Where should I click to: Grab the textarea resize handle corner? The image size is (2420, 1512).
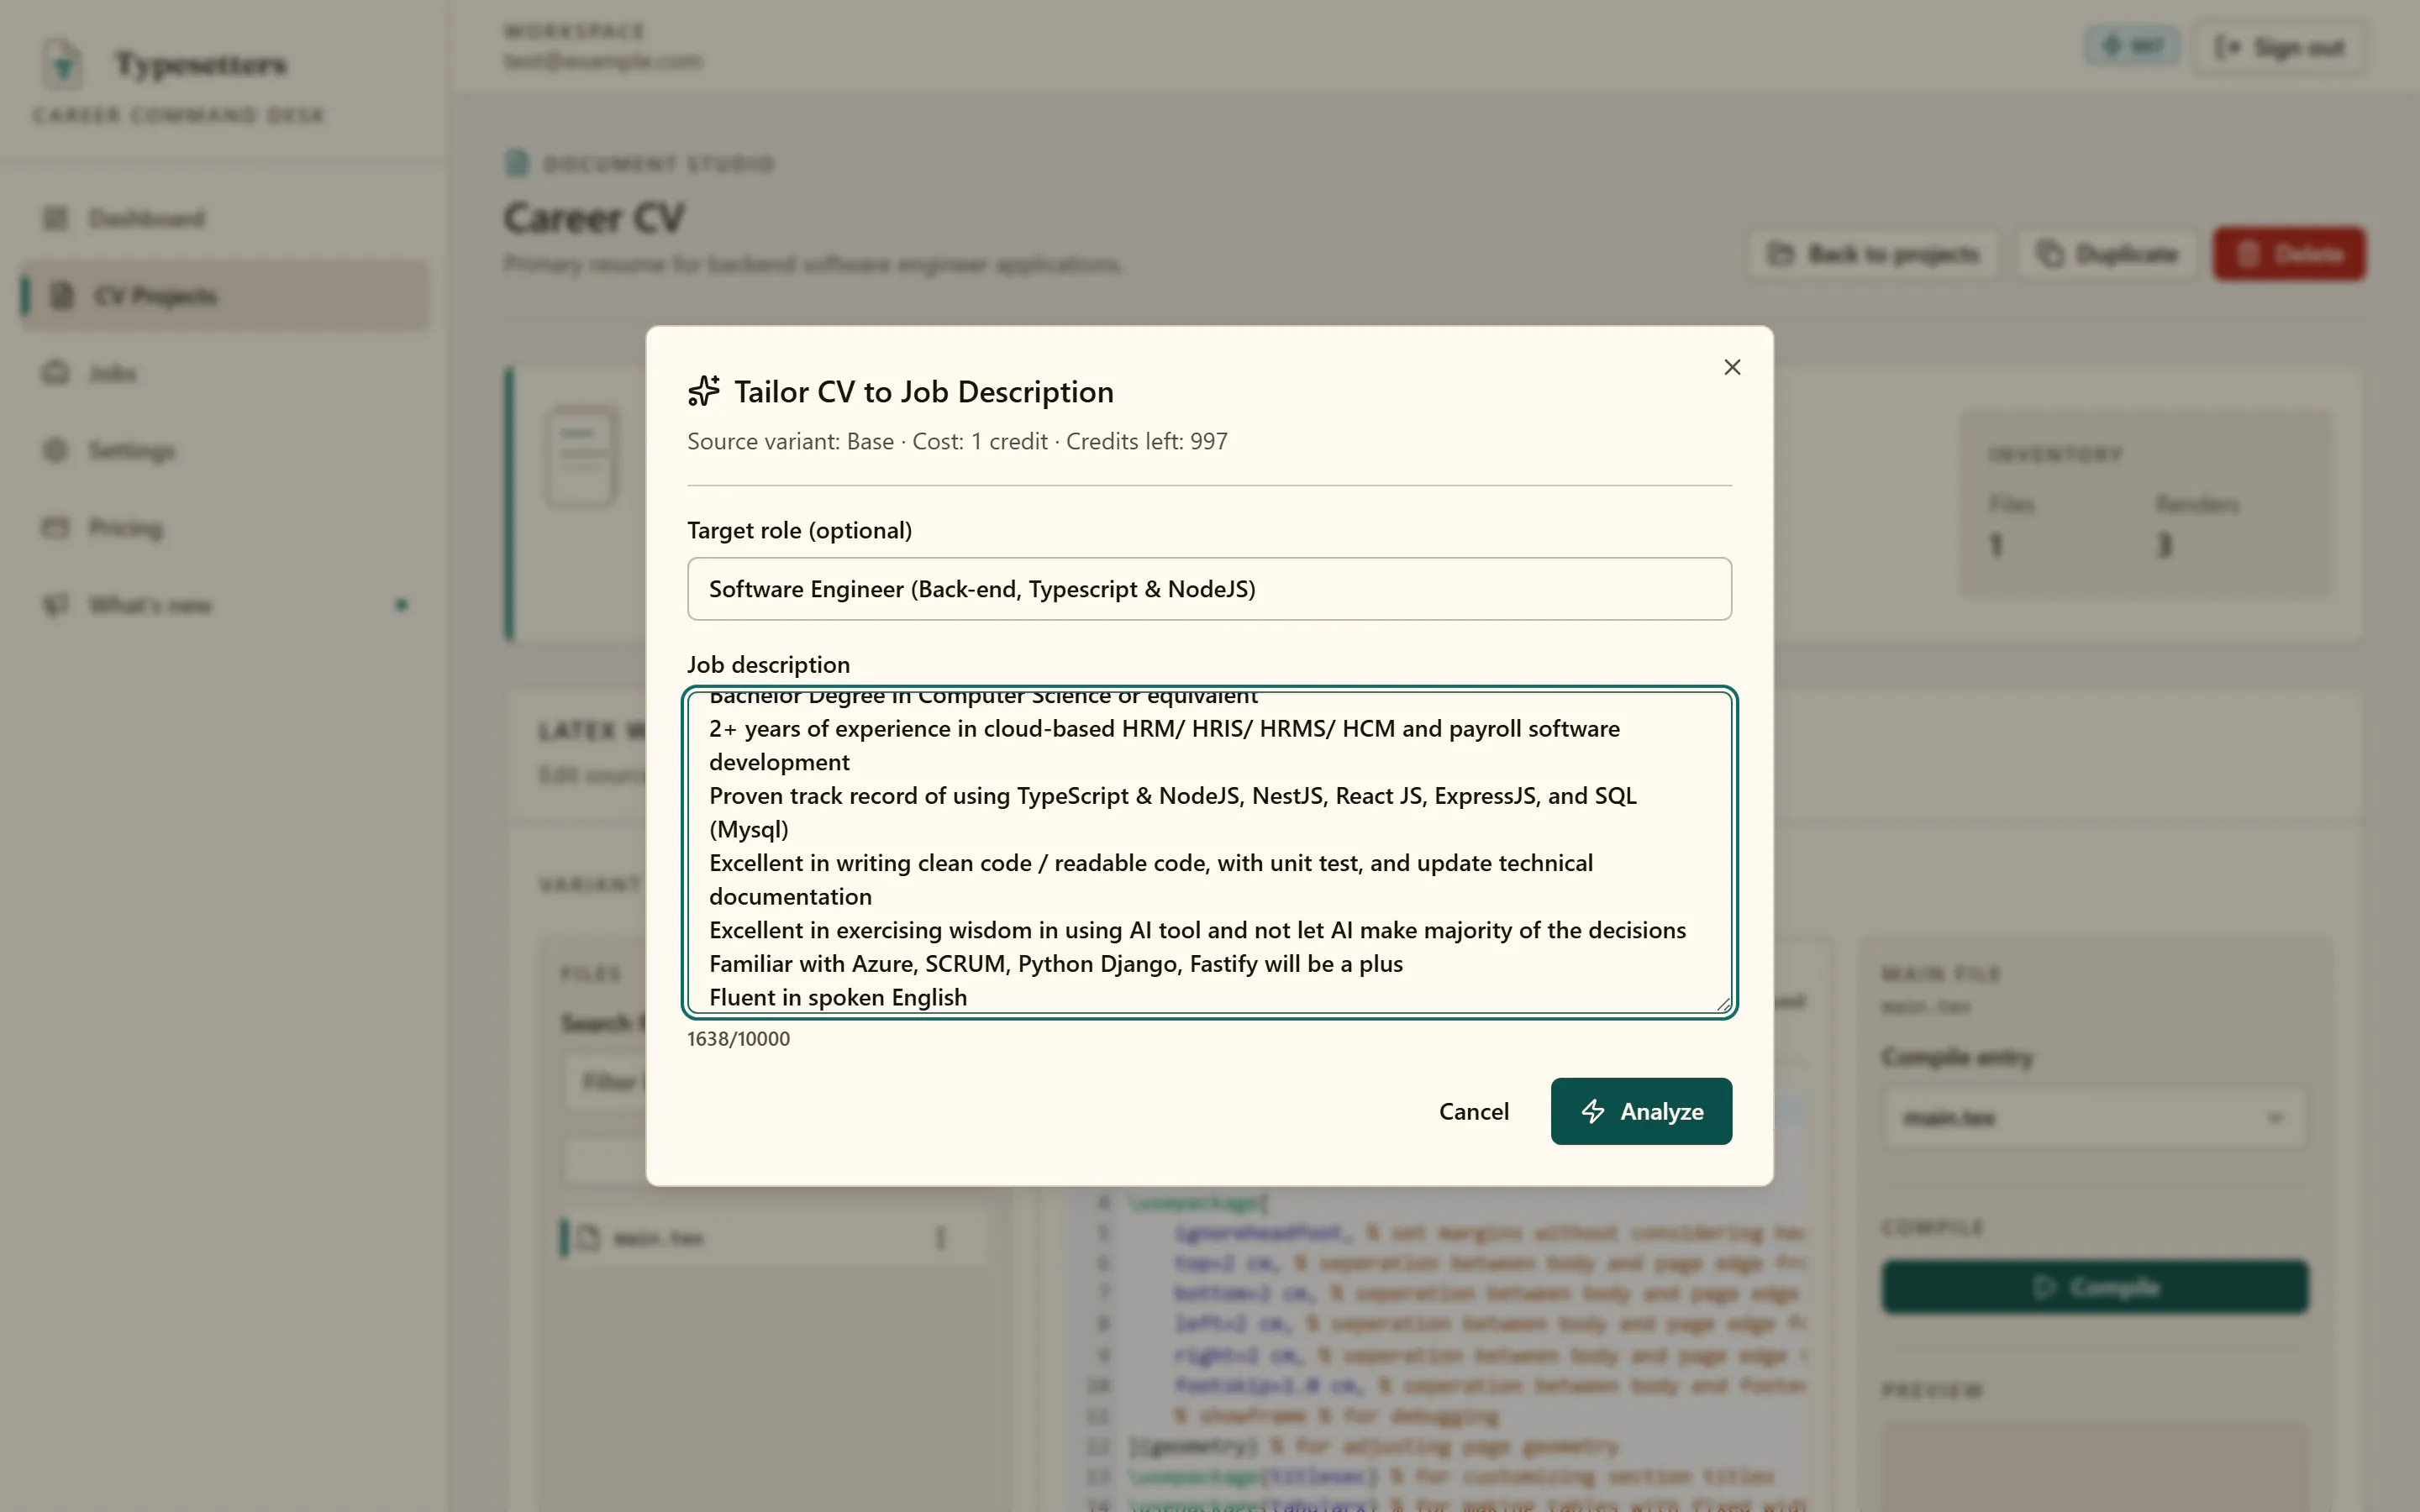(1723, 1004)
